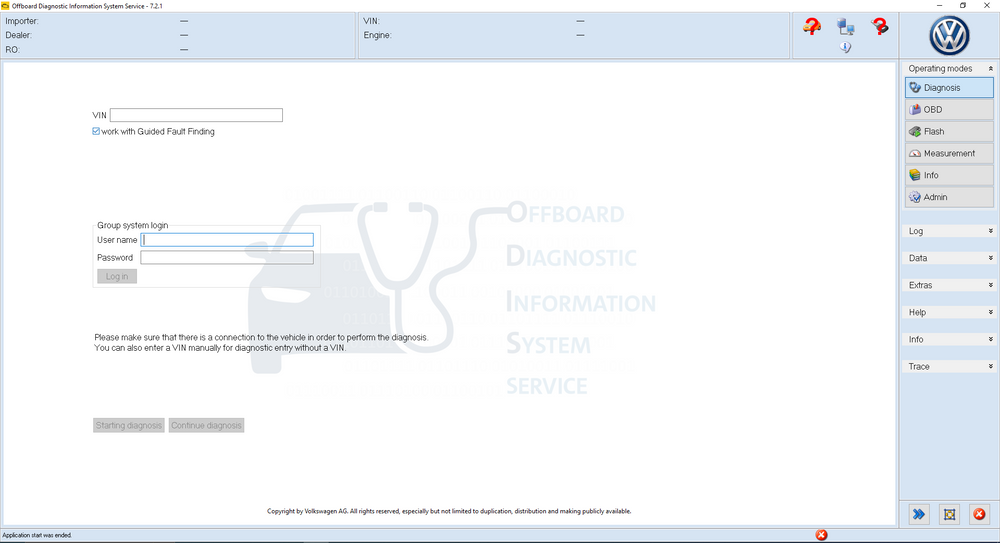The height and width of the screenshot is (543, 1000).
Task: Toggle work with Guided Fault Finding checkbox
Action: (96, 131)
